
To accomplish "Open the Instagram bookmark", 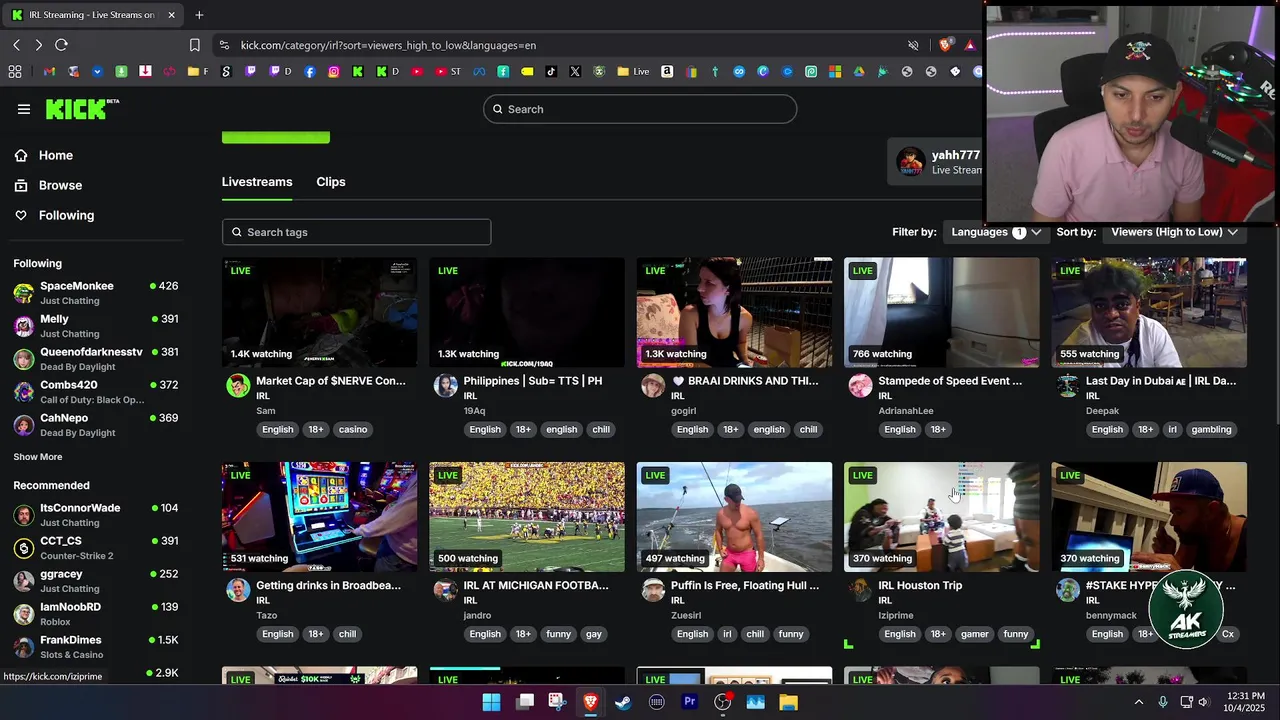I will tap(334, 72).
